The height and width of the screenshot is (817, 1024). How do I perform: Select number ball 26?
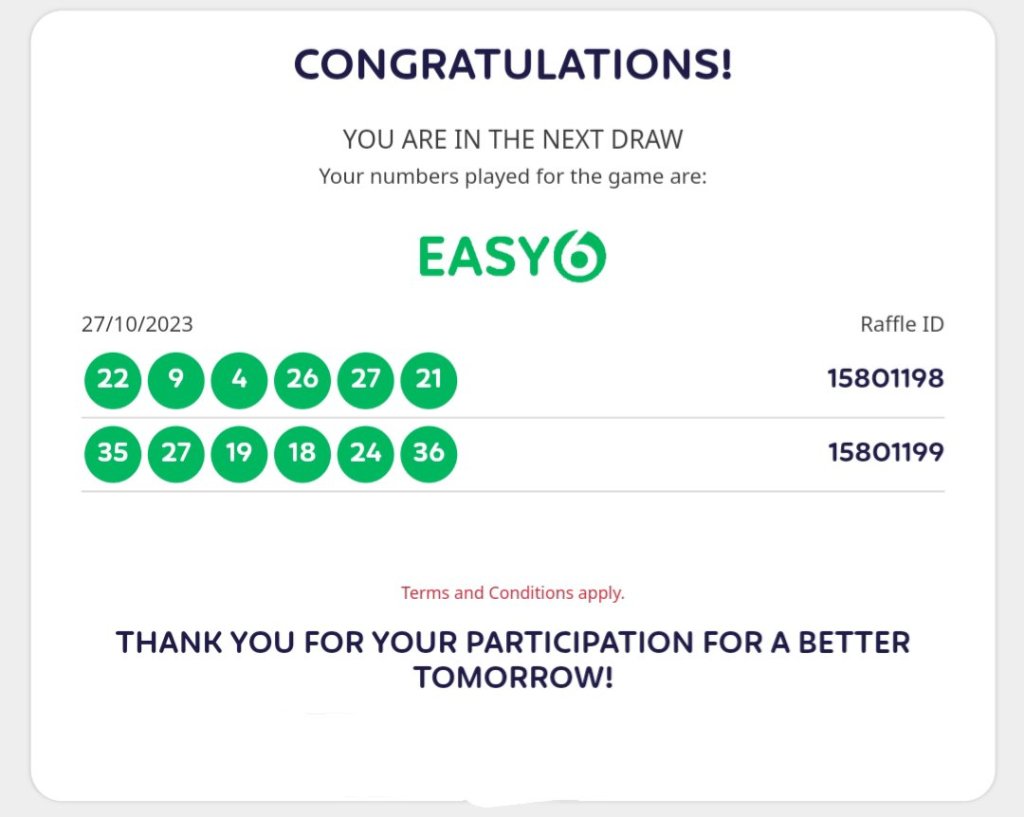pyautogui.click(x=302, y=379)
